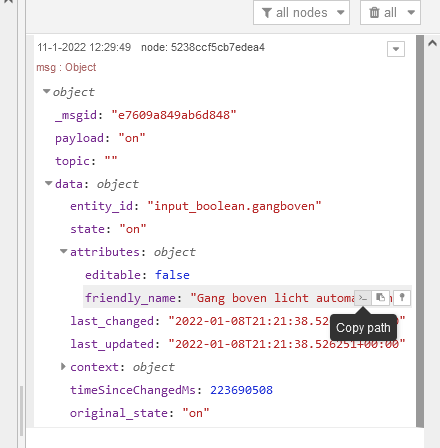Image resolution: width=440 pixels, height=448 pixels.
Task: Click the last_changed key
Action: 112,321
